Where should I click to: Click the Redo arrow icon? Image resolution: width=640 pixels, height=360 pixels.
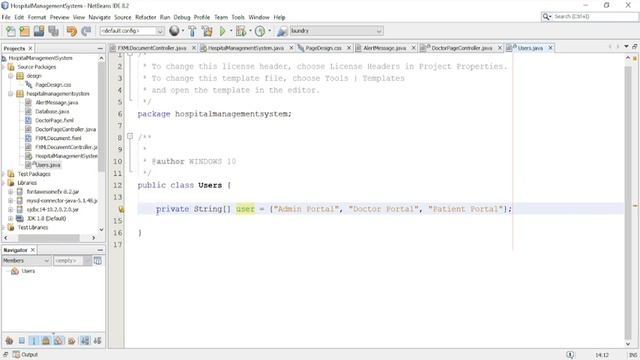86,31
